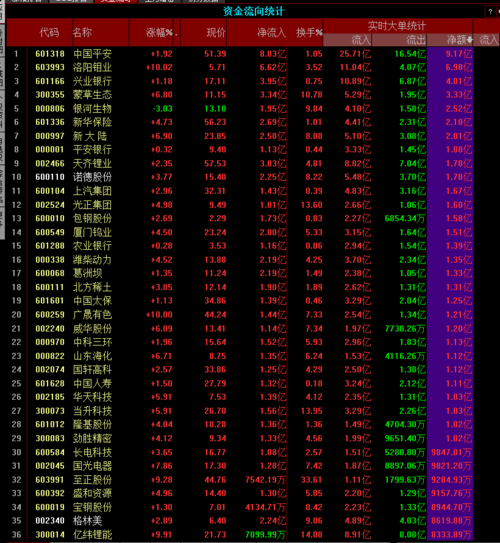
Task: Click the 代码 column header
Action: (x=49, y=33)
